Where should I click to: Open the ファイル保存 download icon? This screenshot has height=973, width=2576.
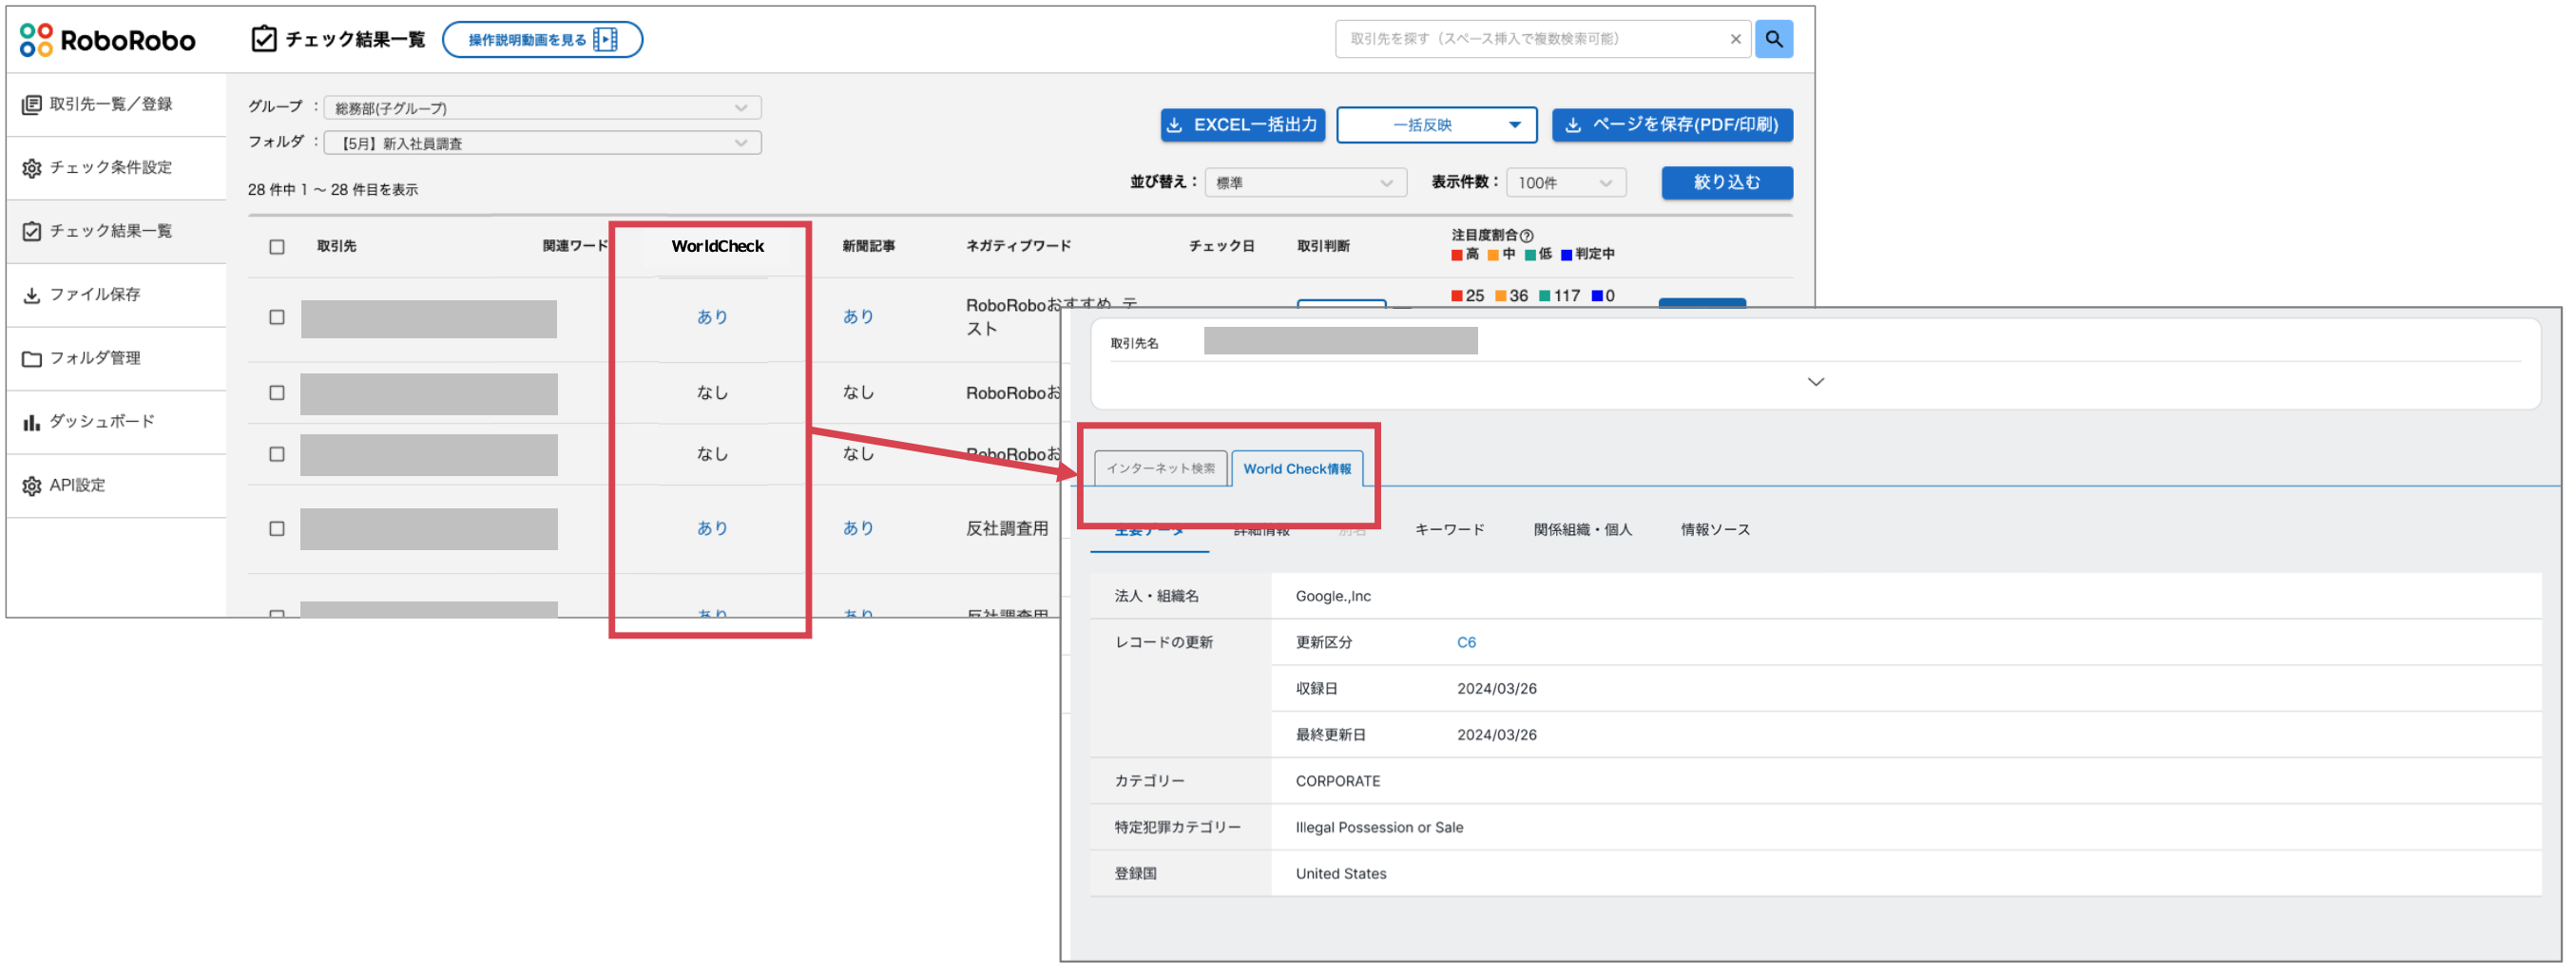(x=31, y=294)
